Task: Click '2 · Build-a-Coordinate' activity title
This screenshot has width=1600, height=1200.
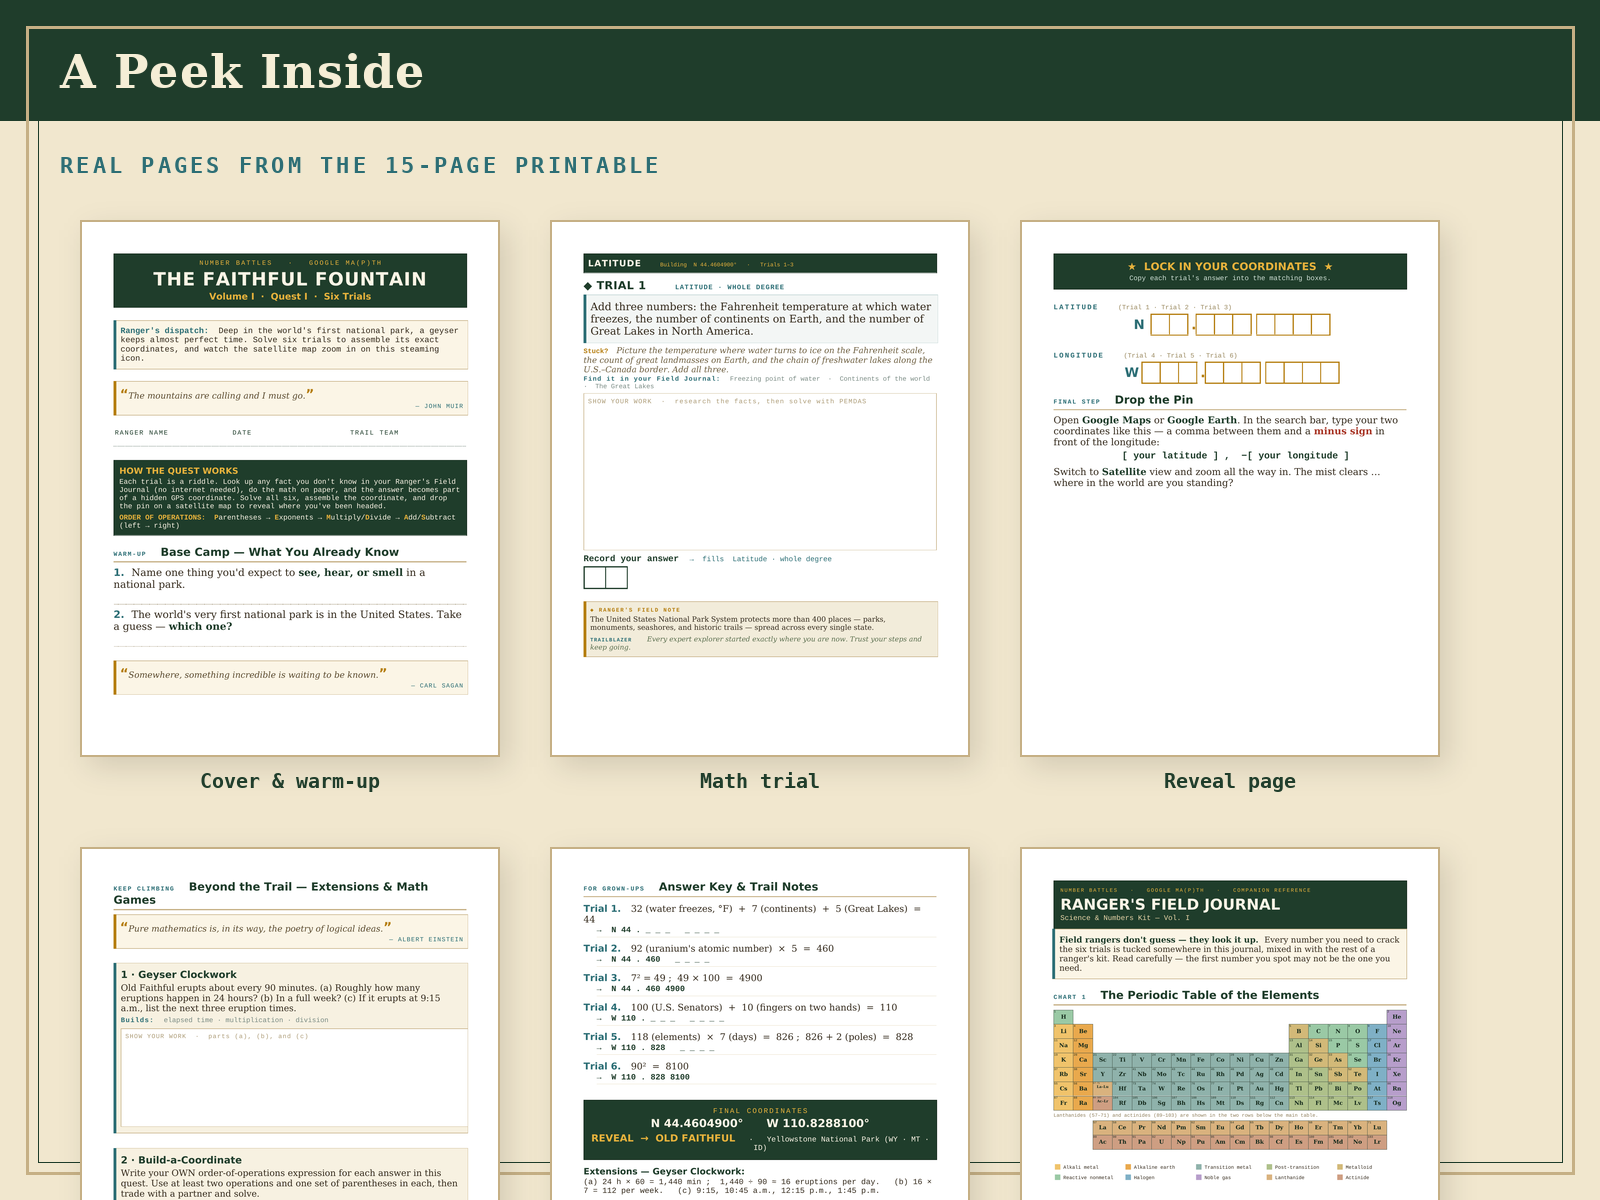Action: pos(181,1160)
